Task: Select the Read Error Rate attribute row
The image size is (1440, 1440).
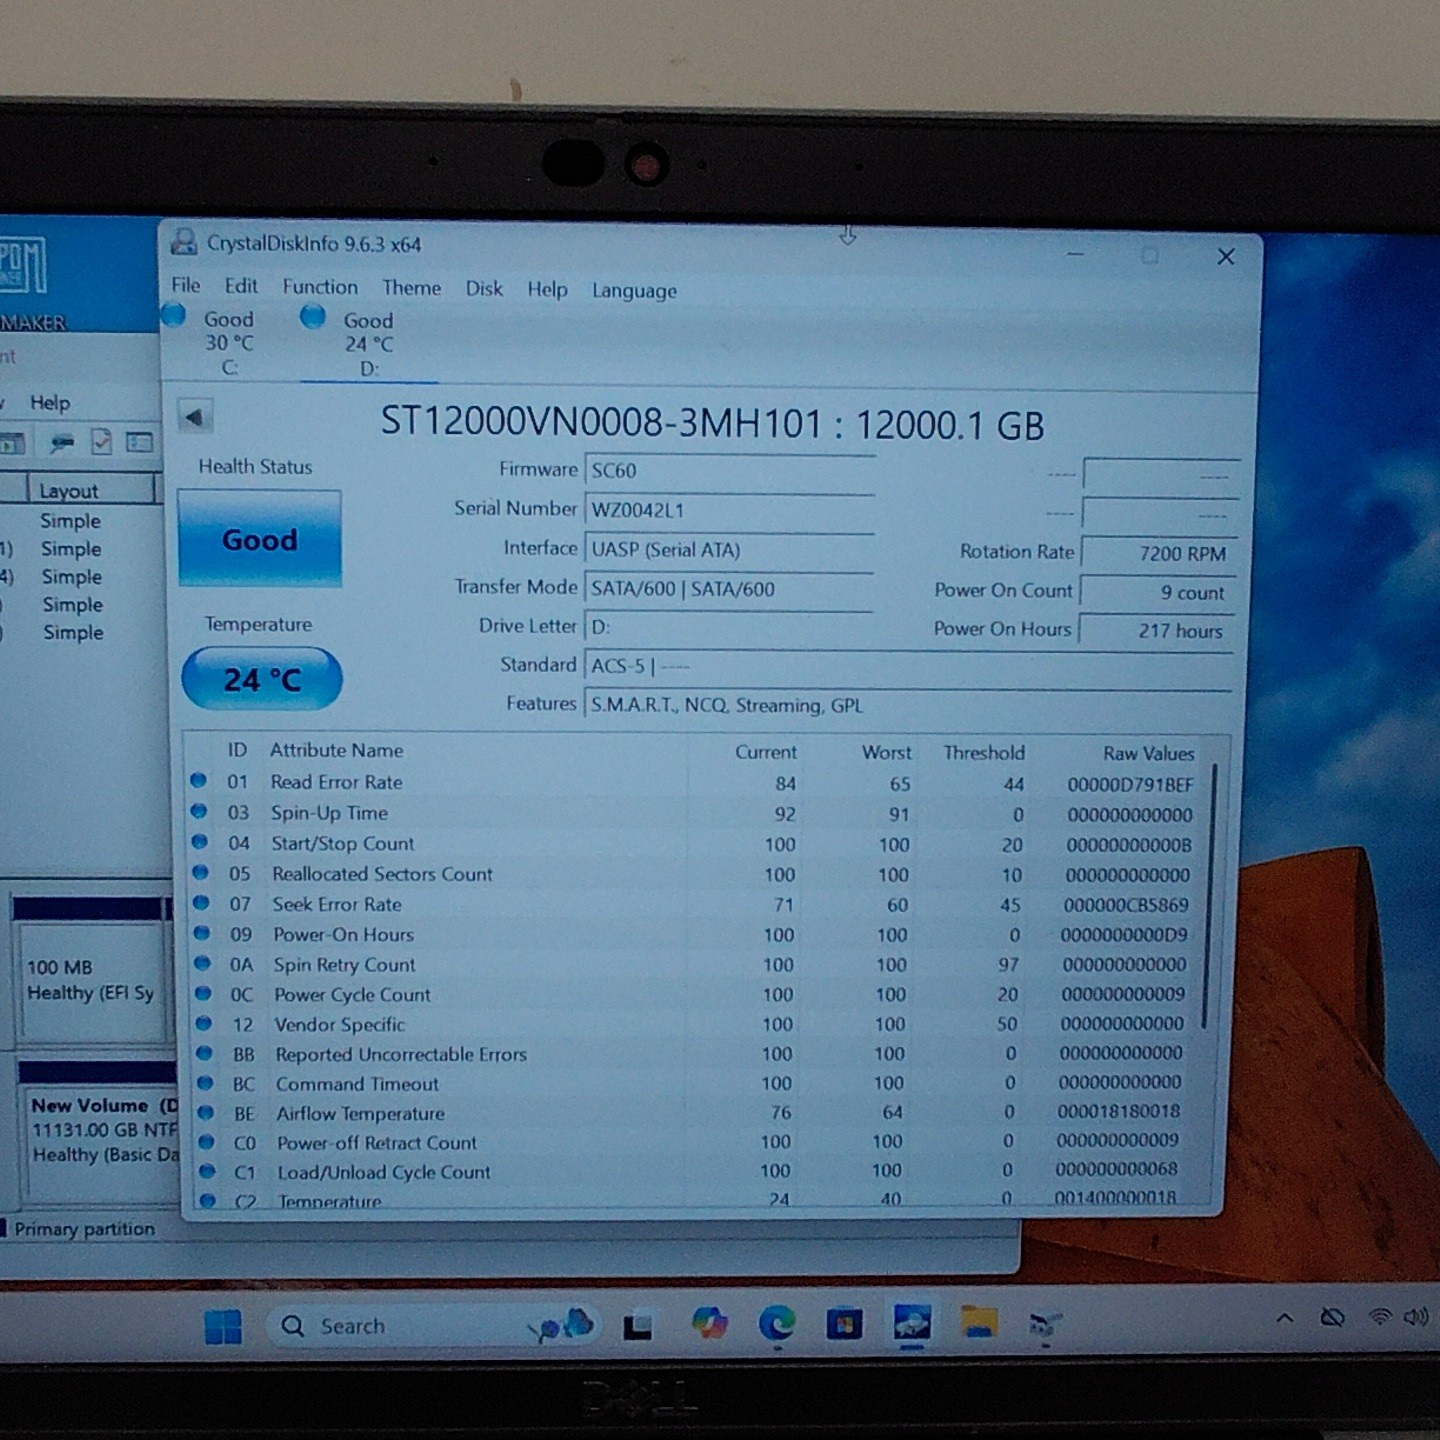Action: click(692, 783)
